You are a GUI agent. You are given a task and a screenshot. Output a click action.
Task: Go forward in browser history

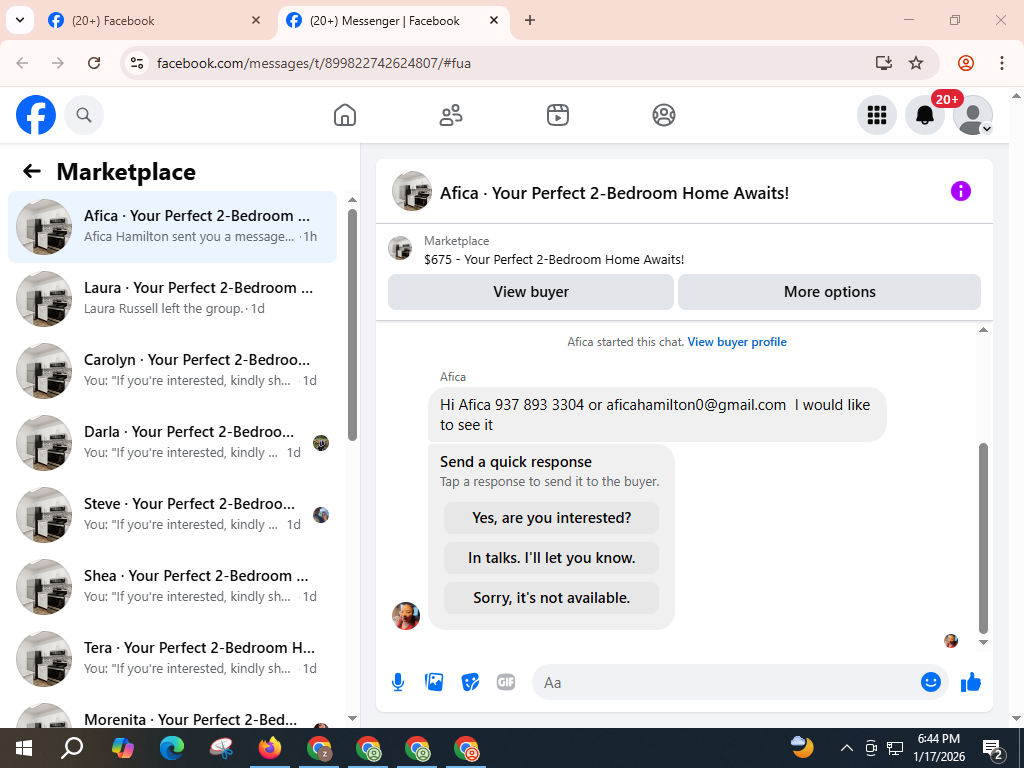[58, 63]
